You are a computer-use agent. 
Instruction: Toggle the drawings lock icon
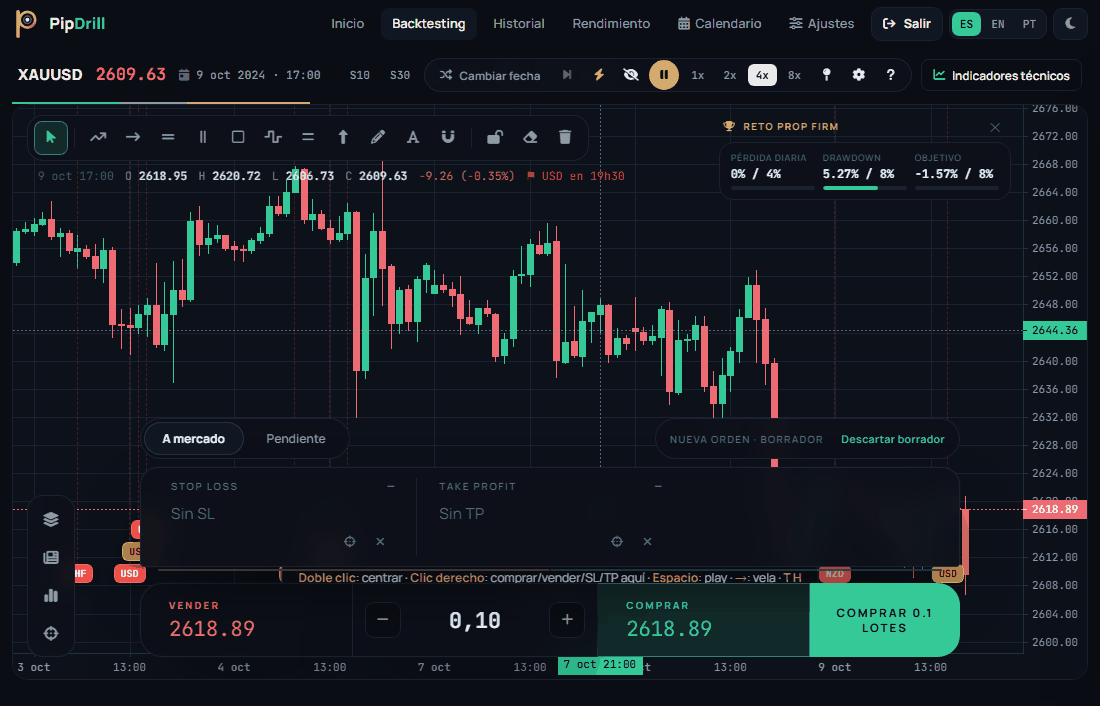(x=495, y=138)
